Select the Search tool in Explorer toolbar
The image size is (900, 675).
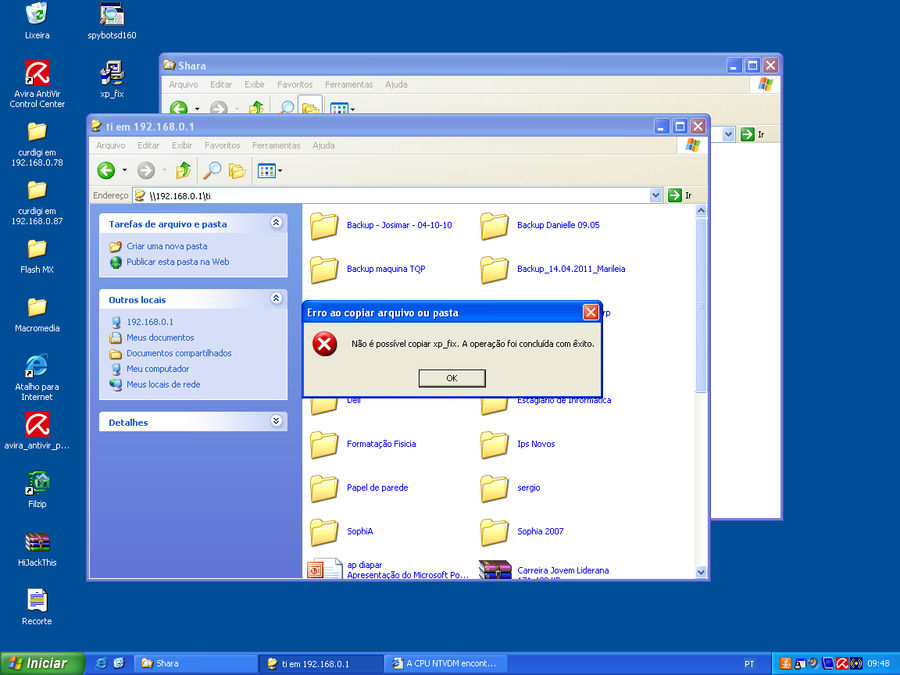pyautogui.click(x=212, y=169)
